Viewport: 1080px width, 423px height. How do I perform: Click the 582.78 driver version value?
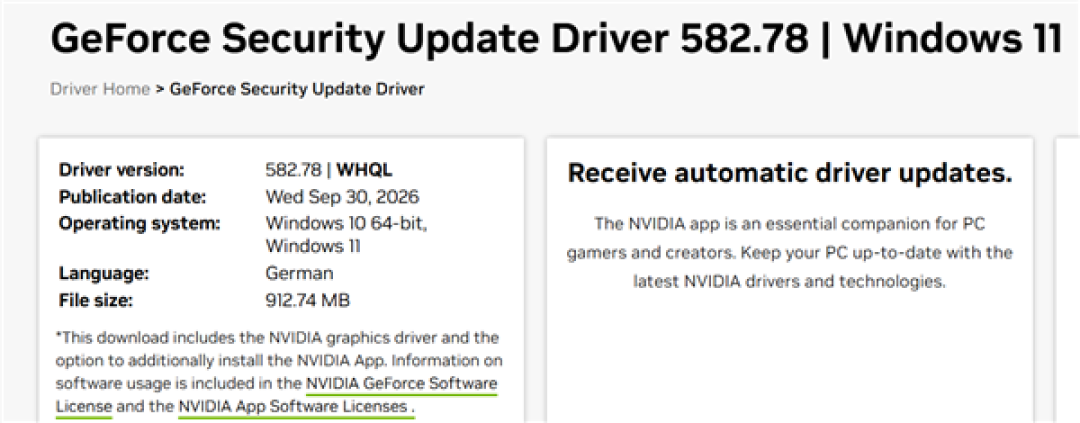(x=293, y=169)
